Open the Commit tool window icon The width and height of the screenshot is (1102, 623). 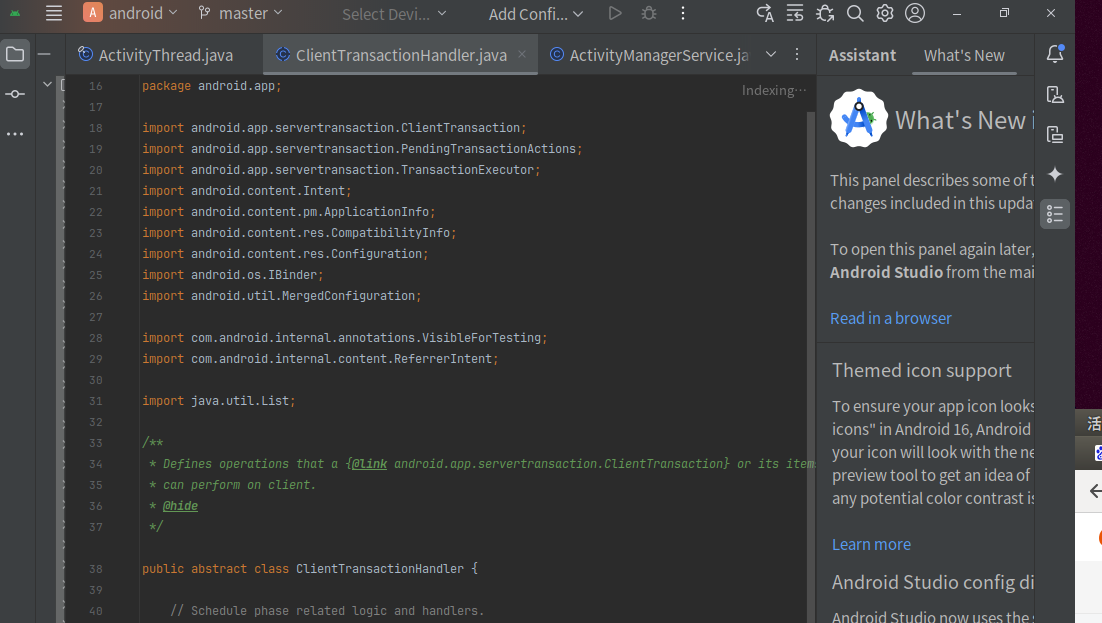15,93
